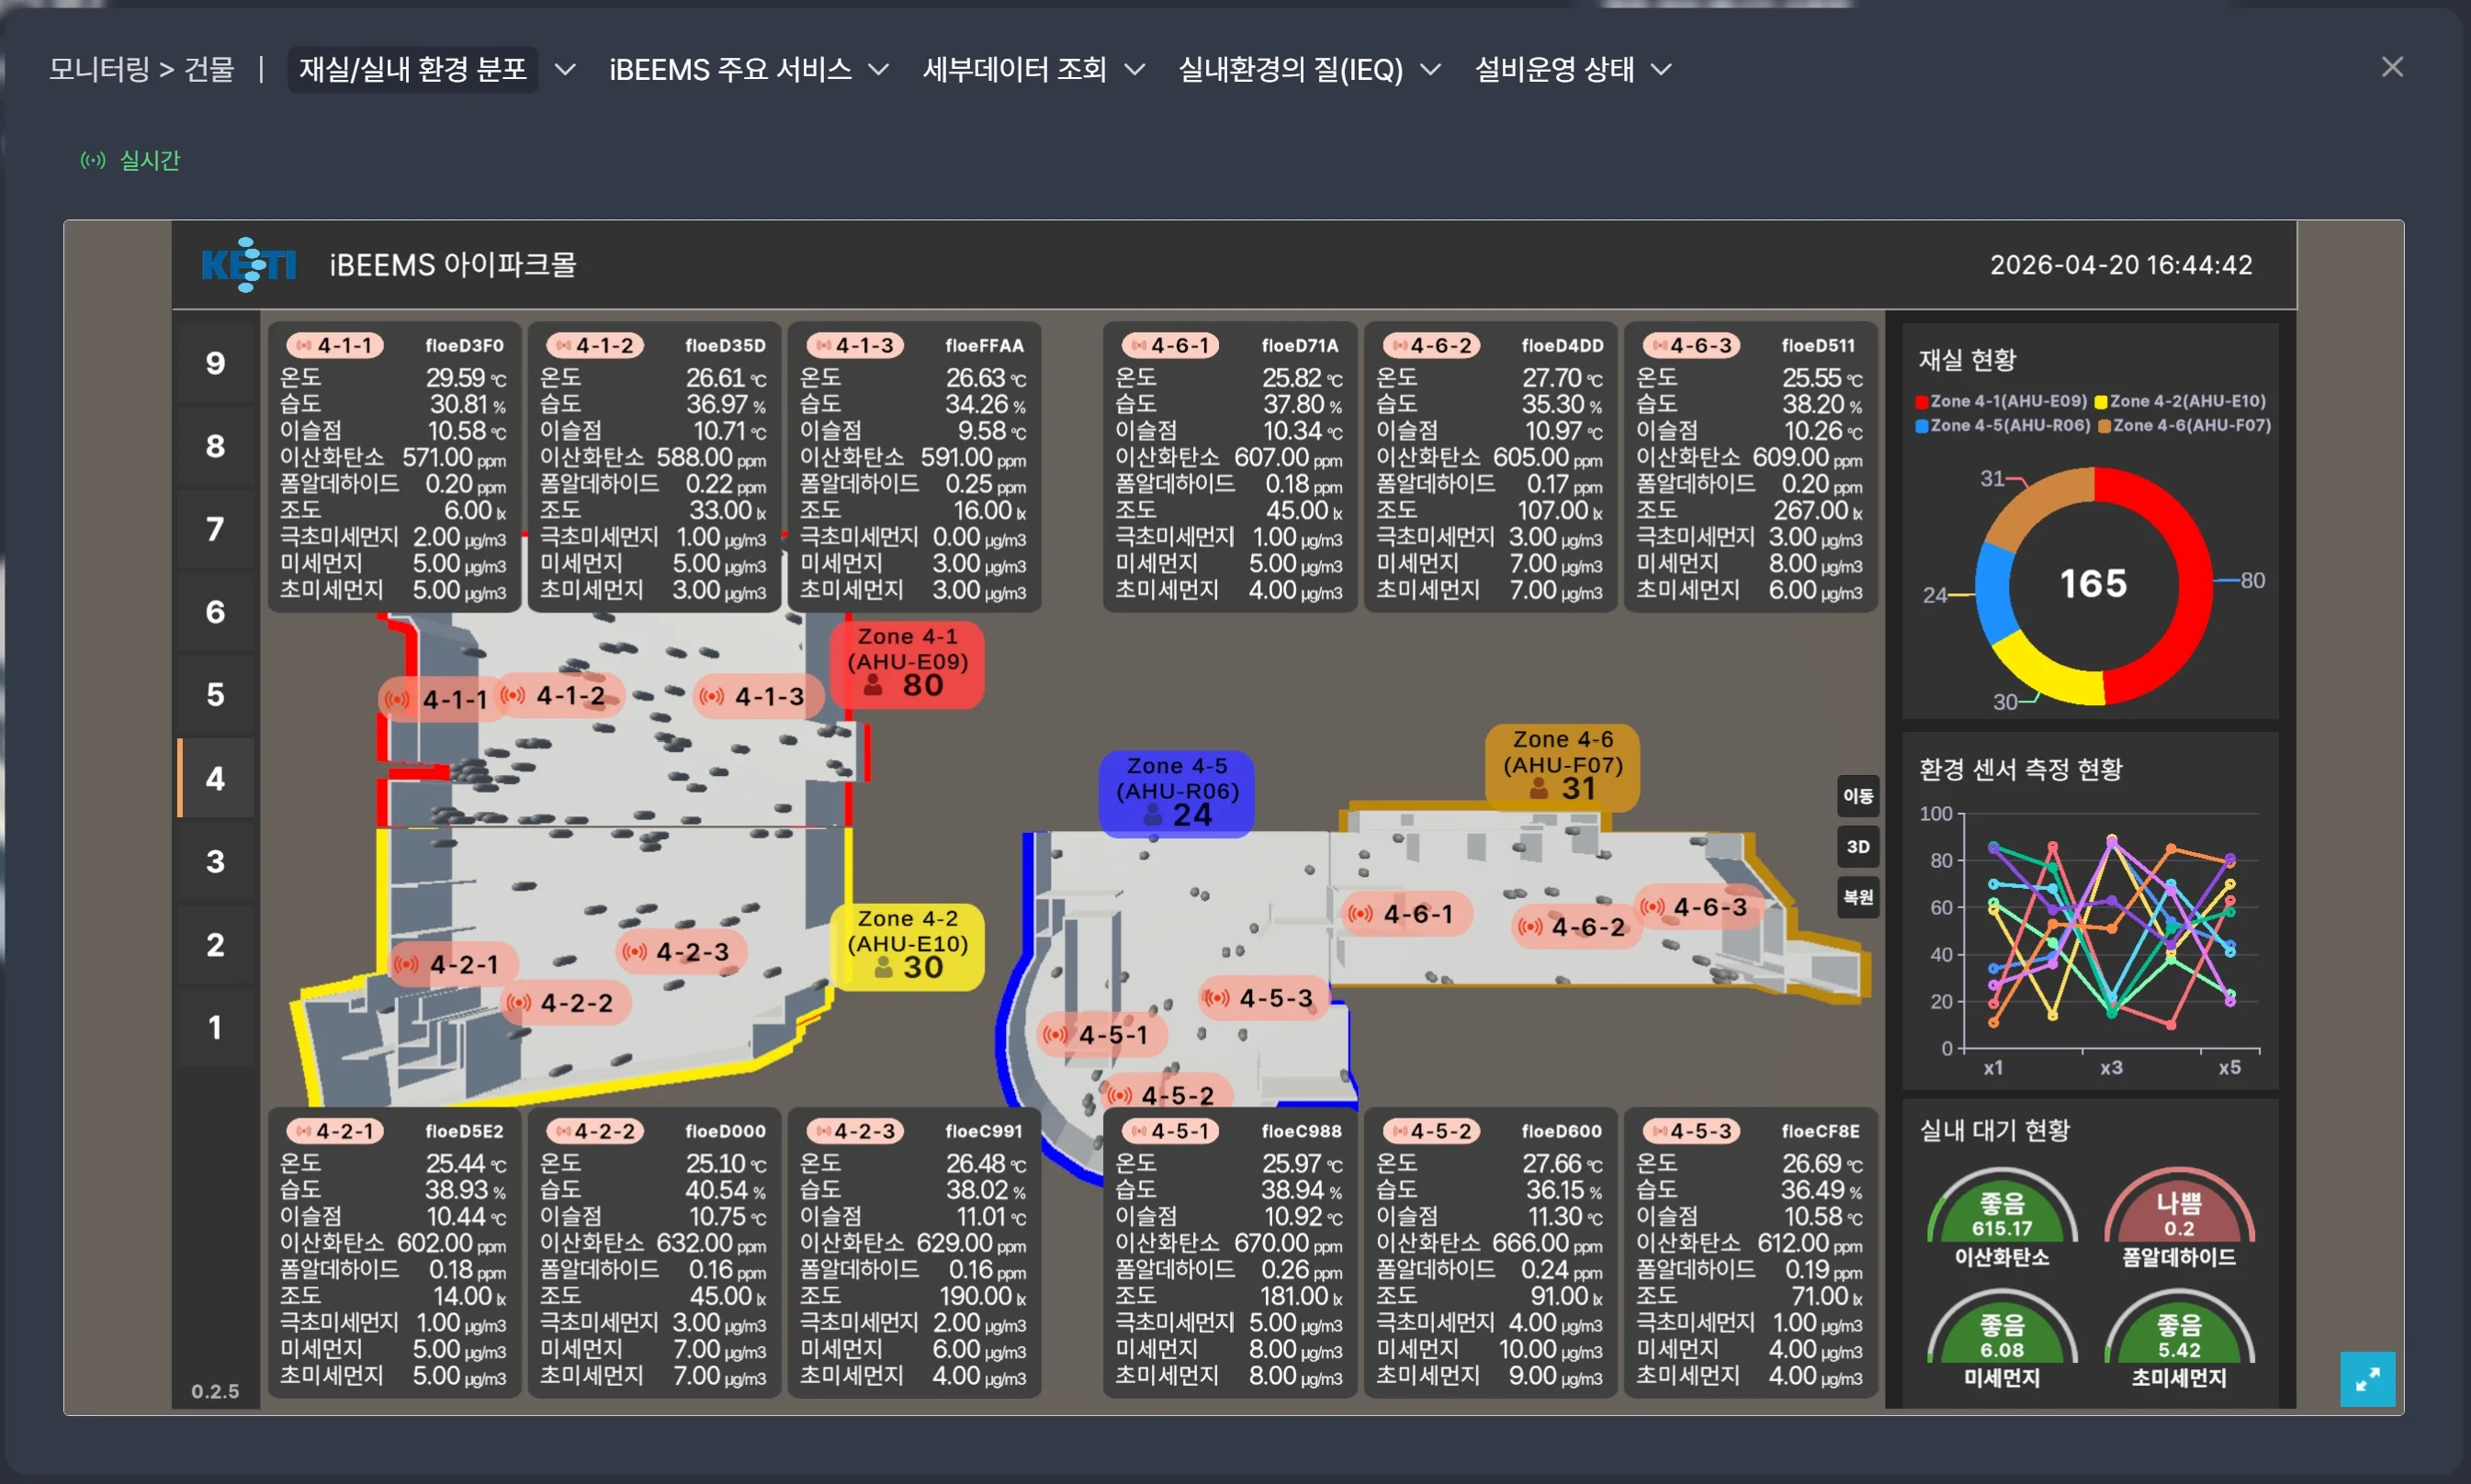Viewport: 2471px width, 1484px height.
Task: Expand the iBEEMS 주요 서비스 chevron
Action: pyautogui.click(x=878, y=69)
